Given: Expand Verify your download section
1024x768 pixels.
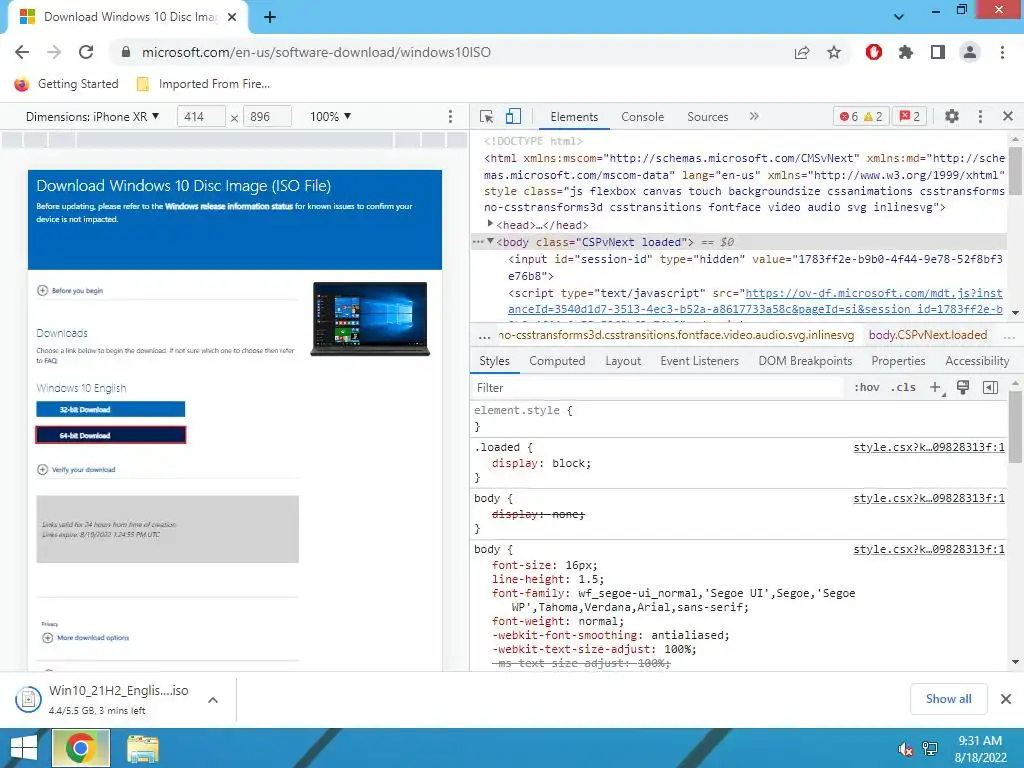Looking at the screenshot, I should pyautogui.click(x=76, y=470).
